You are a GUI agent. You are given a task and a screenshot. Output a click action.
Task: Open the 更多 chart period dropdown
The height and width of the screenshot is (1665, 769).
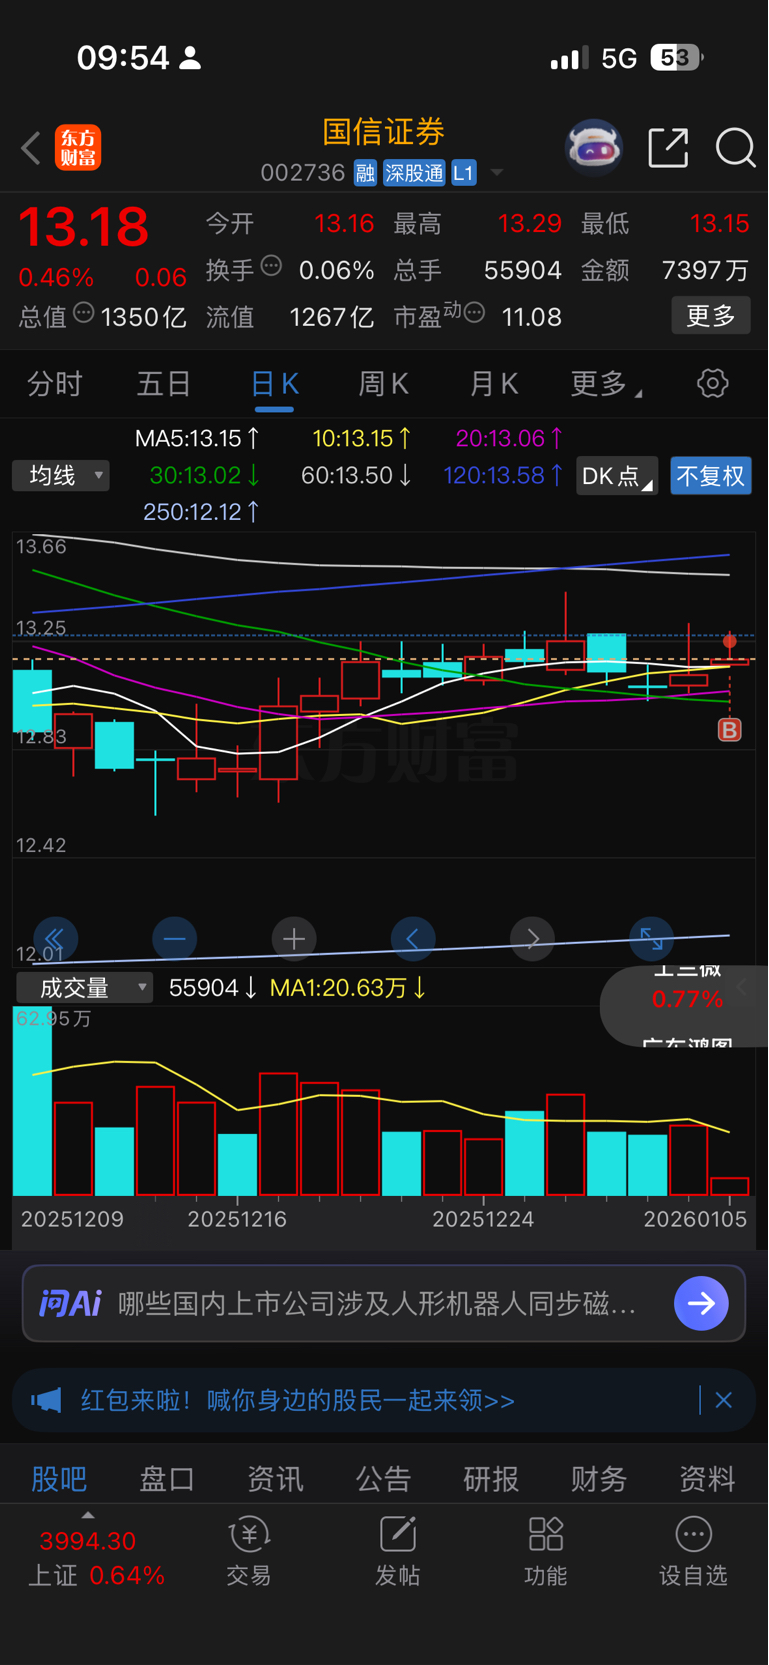[x=606, y=384]
